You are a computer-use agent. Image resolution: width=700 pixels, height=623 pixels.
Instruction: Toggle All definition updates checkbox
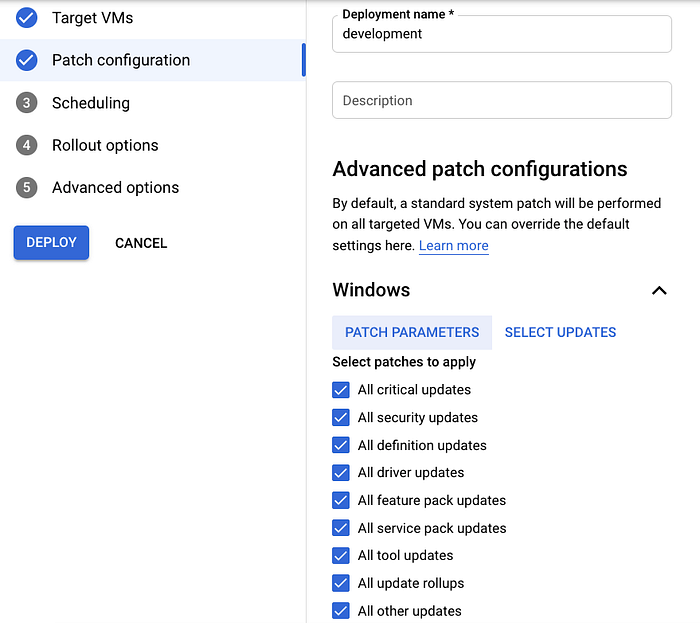[x=341, y=445]
